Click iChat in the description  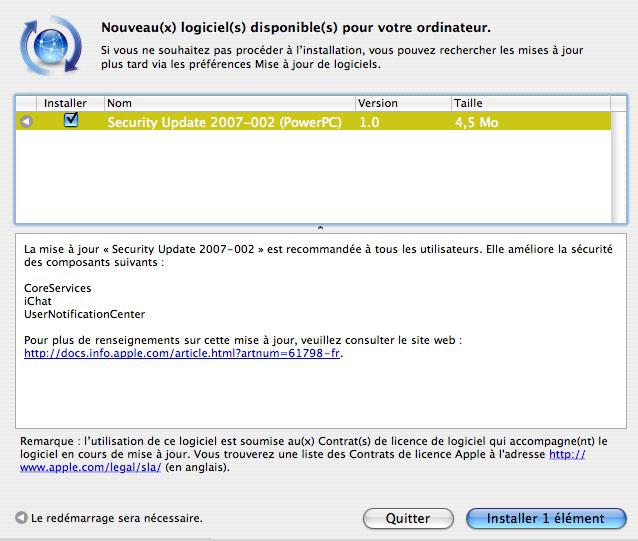[38, 301]
